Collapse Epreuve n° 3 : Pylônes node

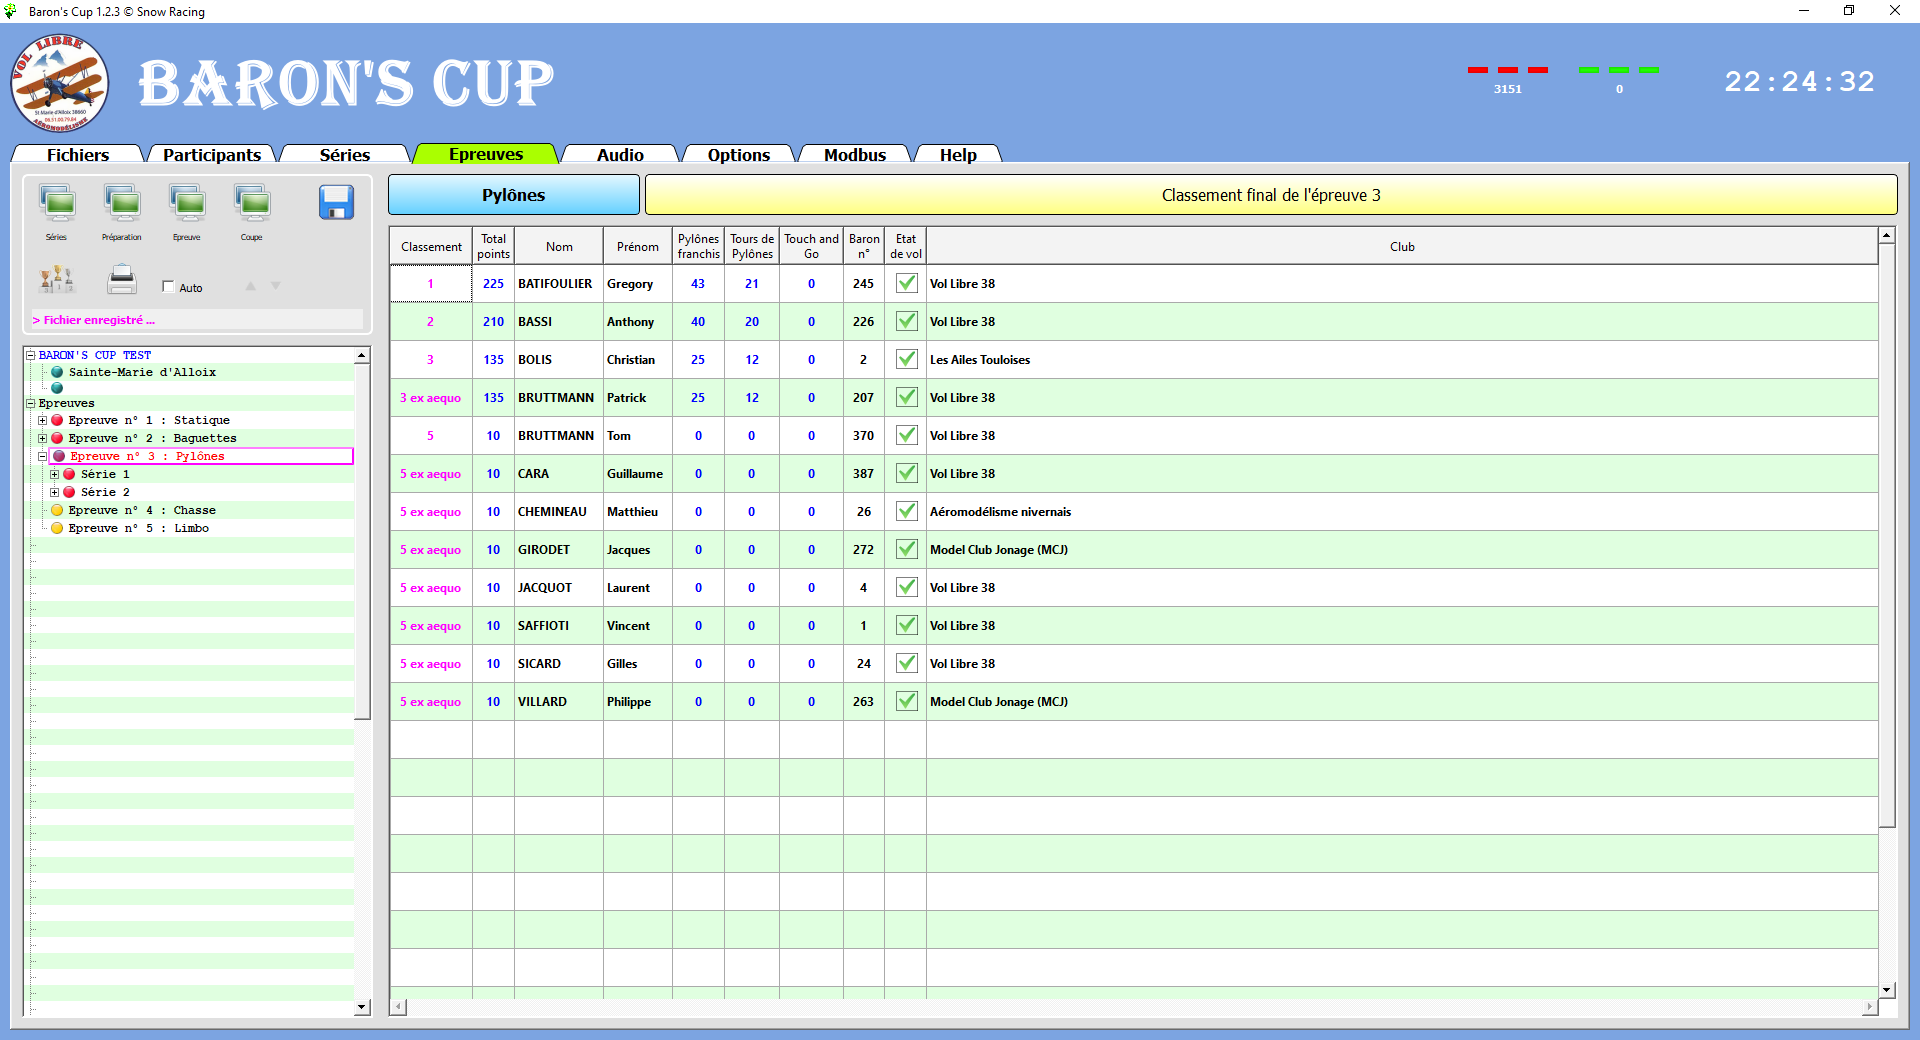42,456
